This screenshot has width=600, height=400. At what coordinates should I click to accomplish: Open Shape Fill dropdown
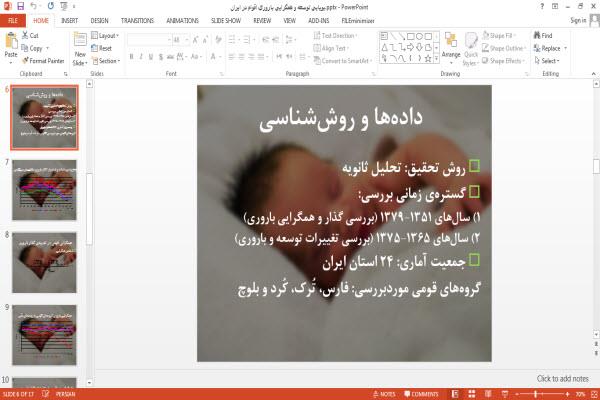tap(499, 36)
